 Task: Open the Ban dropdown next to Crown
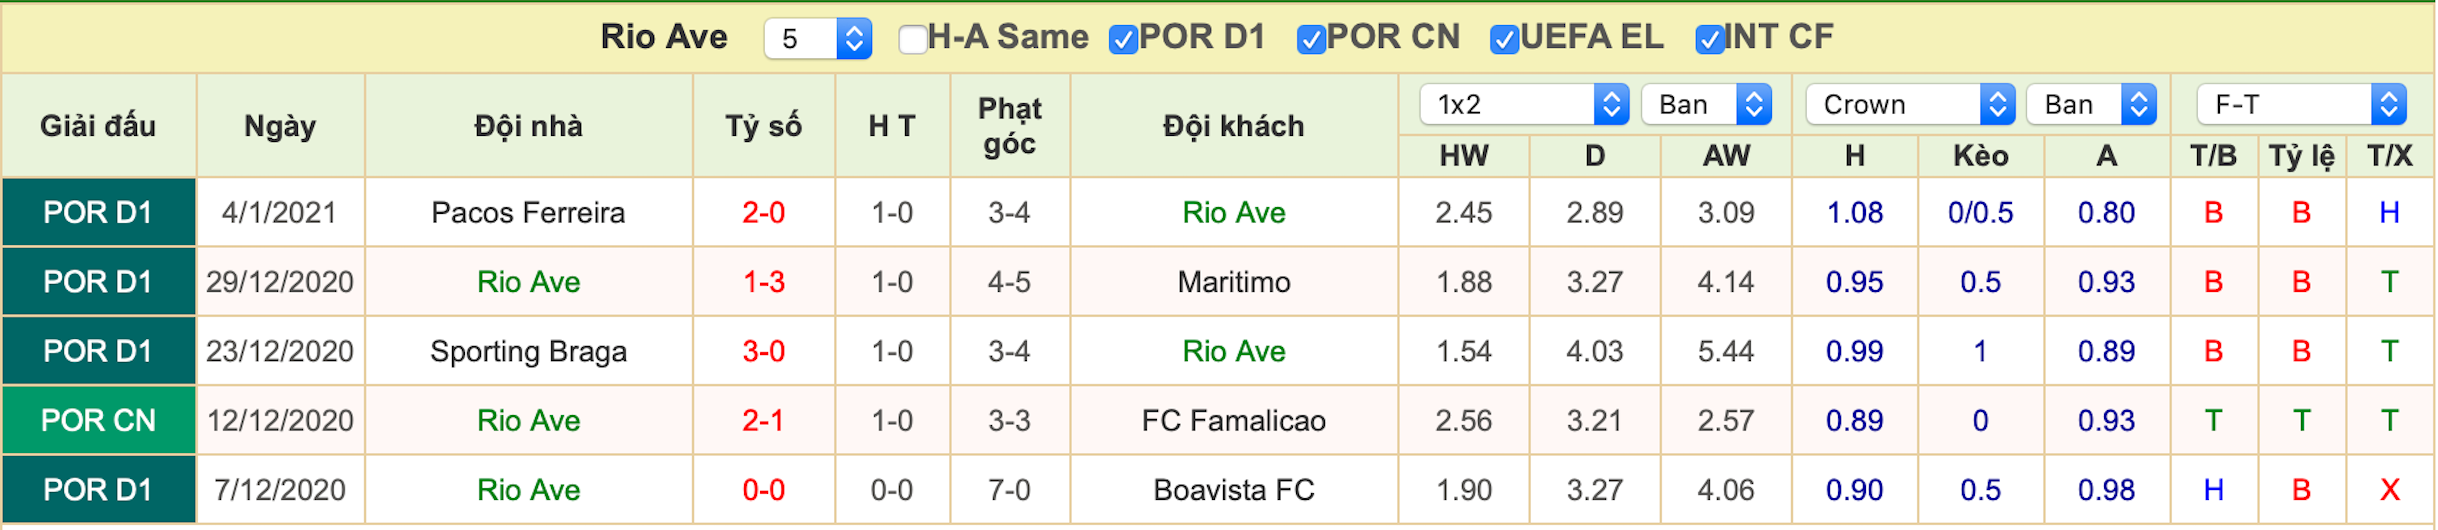click(x=2091, y=104)
